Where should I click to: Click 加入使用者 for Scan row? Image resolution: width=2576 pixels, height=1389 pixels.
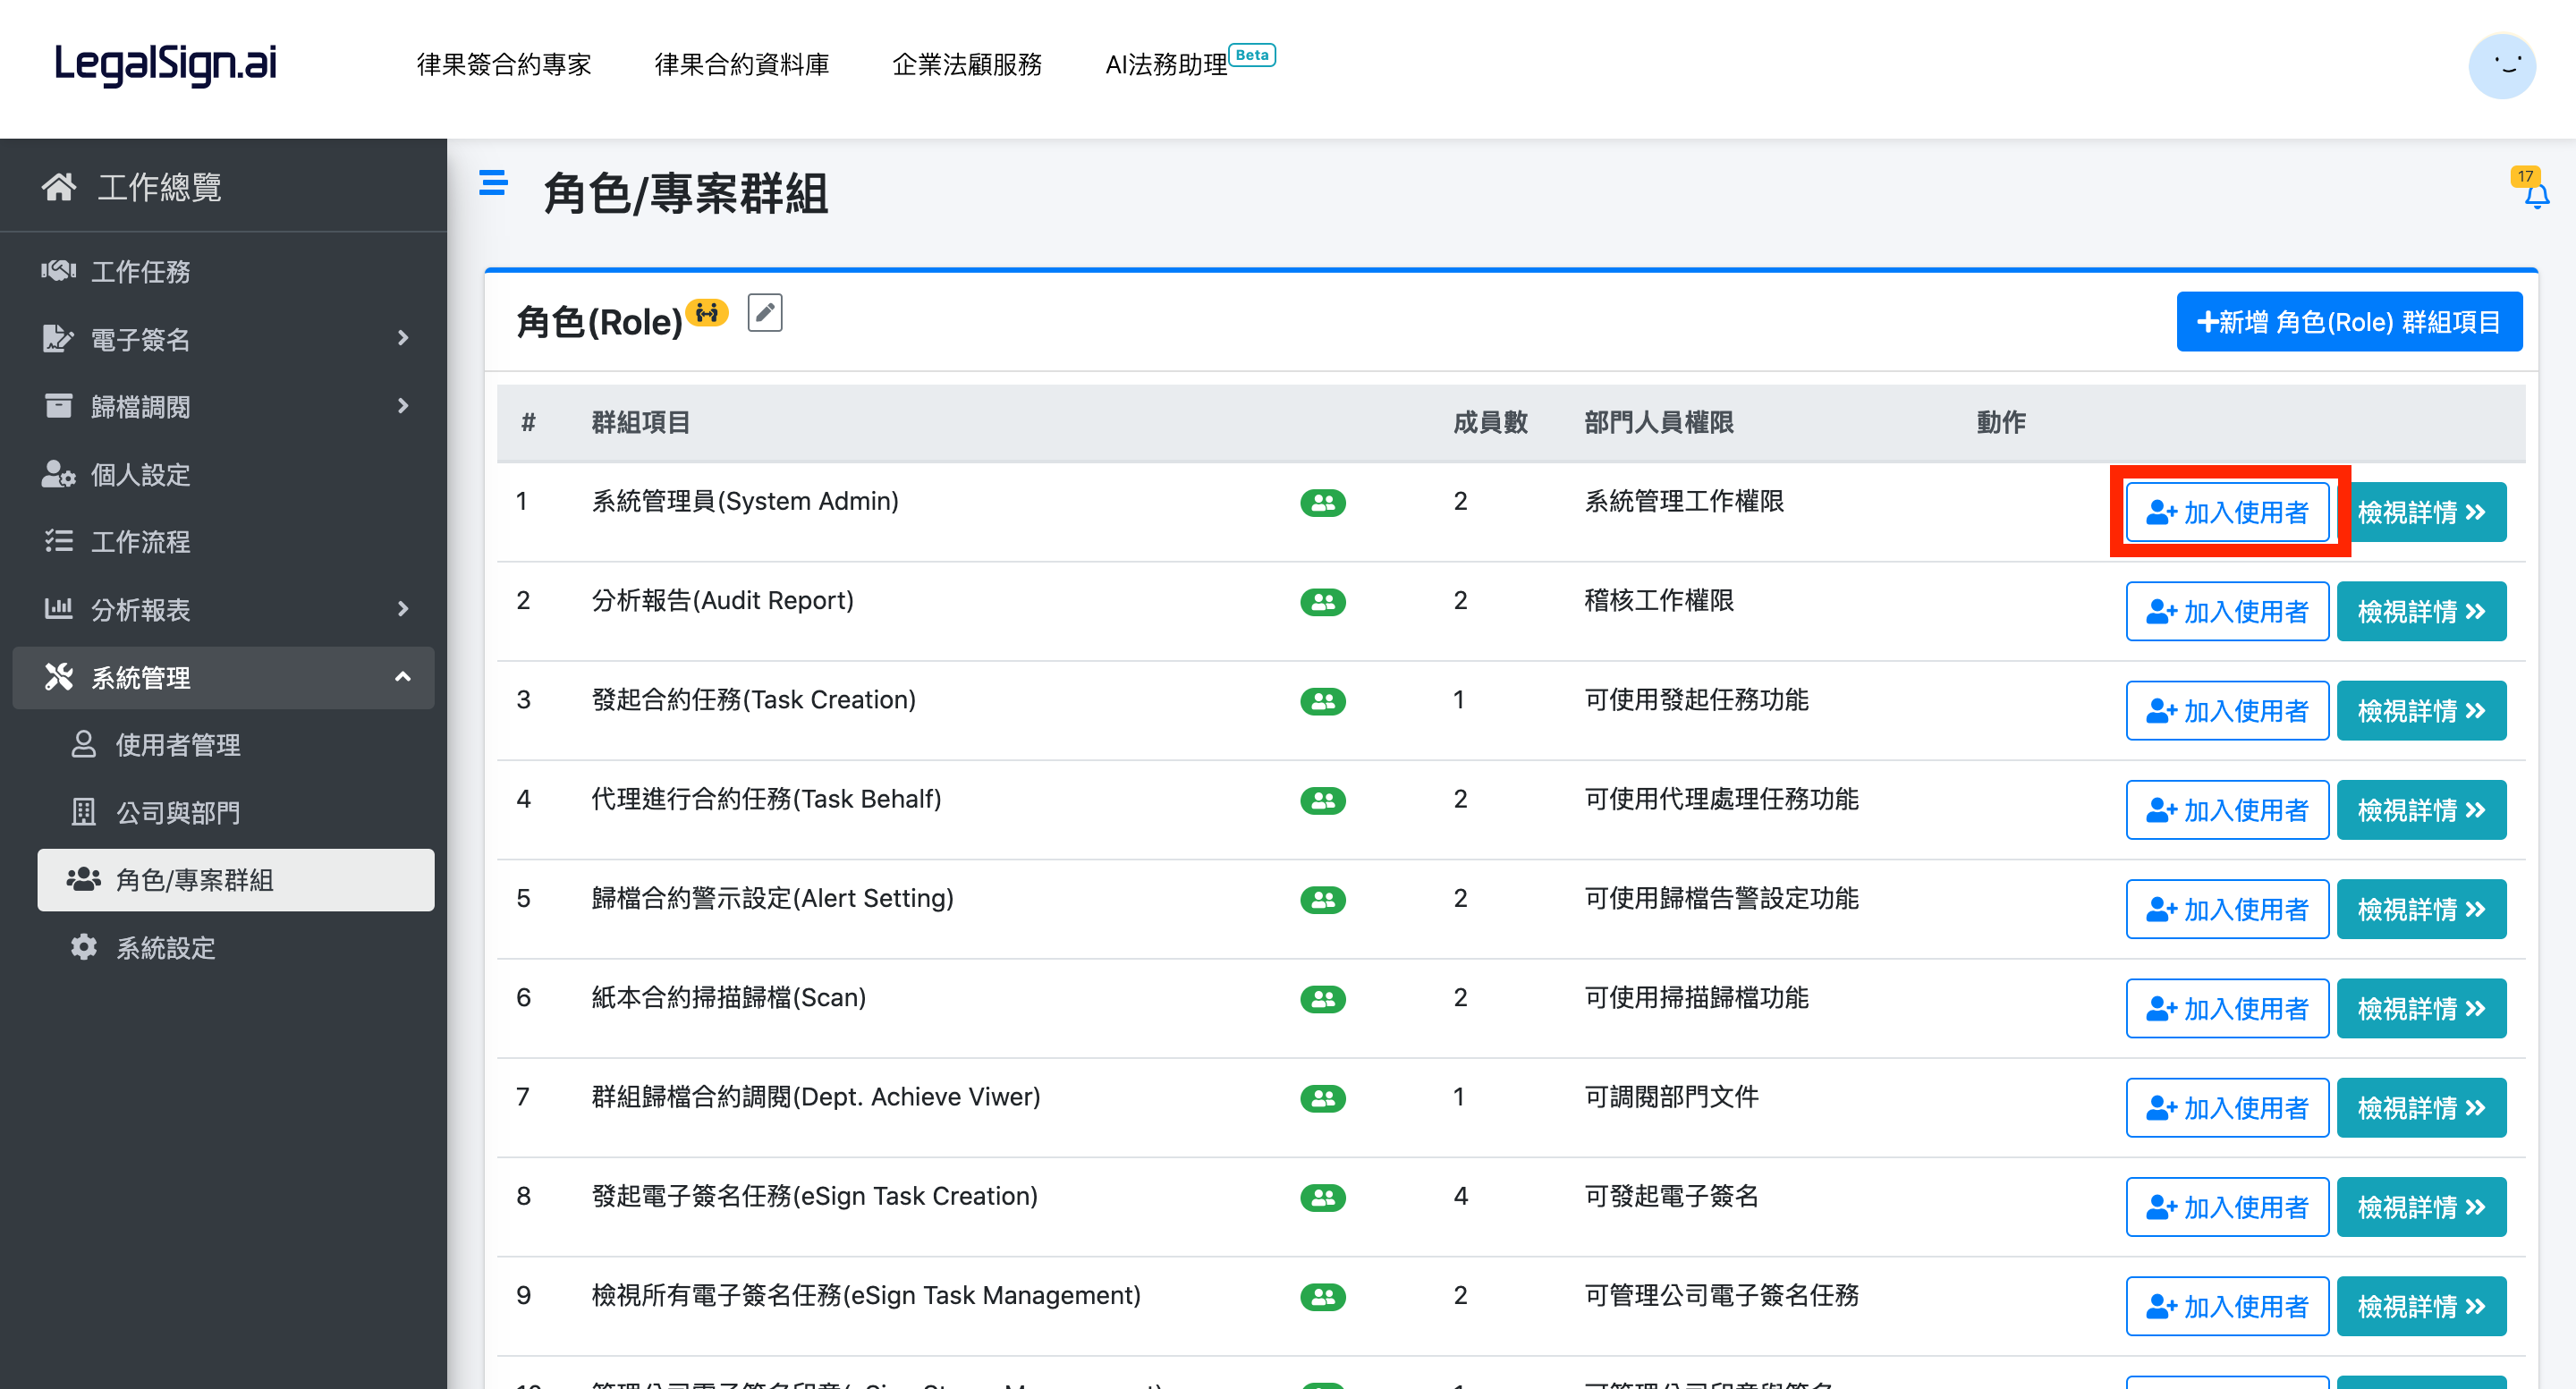coord(2227,1009)
